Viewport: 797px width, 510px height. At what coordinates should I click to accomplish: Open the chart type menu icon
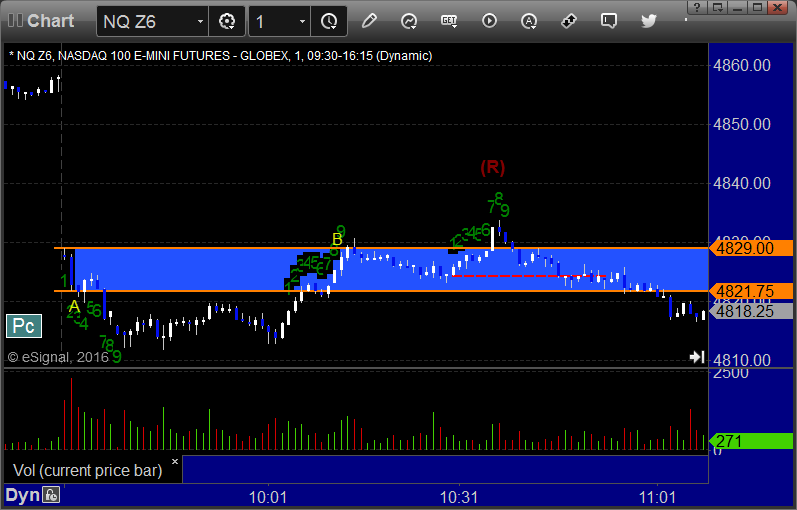tap(409, 21)
